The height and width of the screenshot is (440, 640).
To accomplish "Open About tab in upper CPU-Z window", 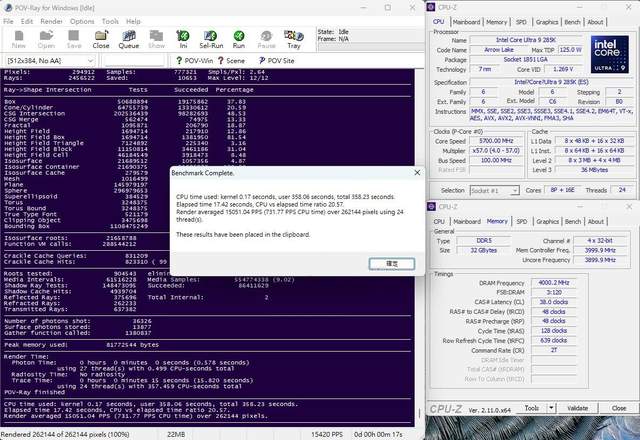I will [595, 22].
